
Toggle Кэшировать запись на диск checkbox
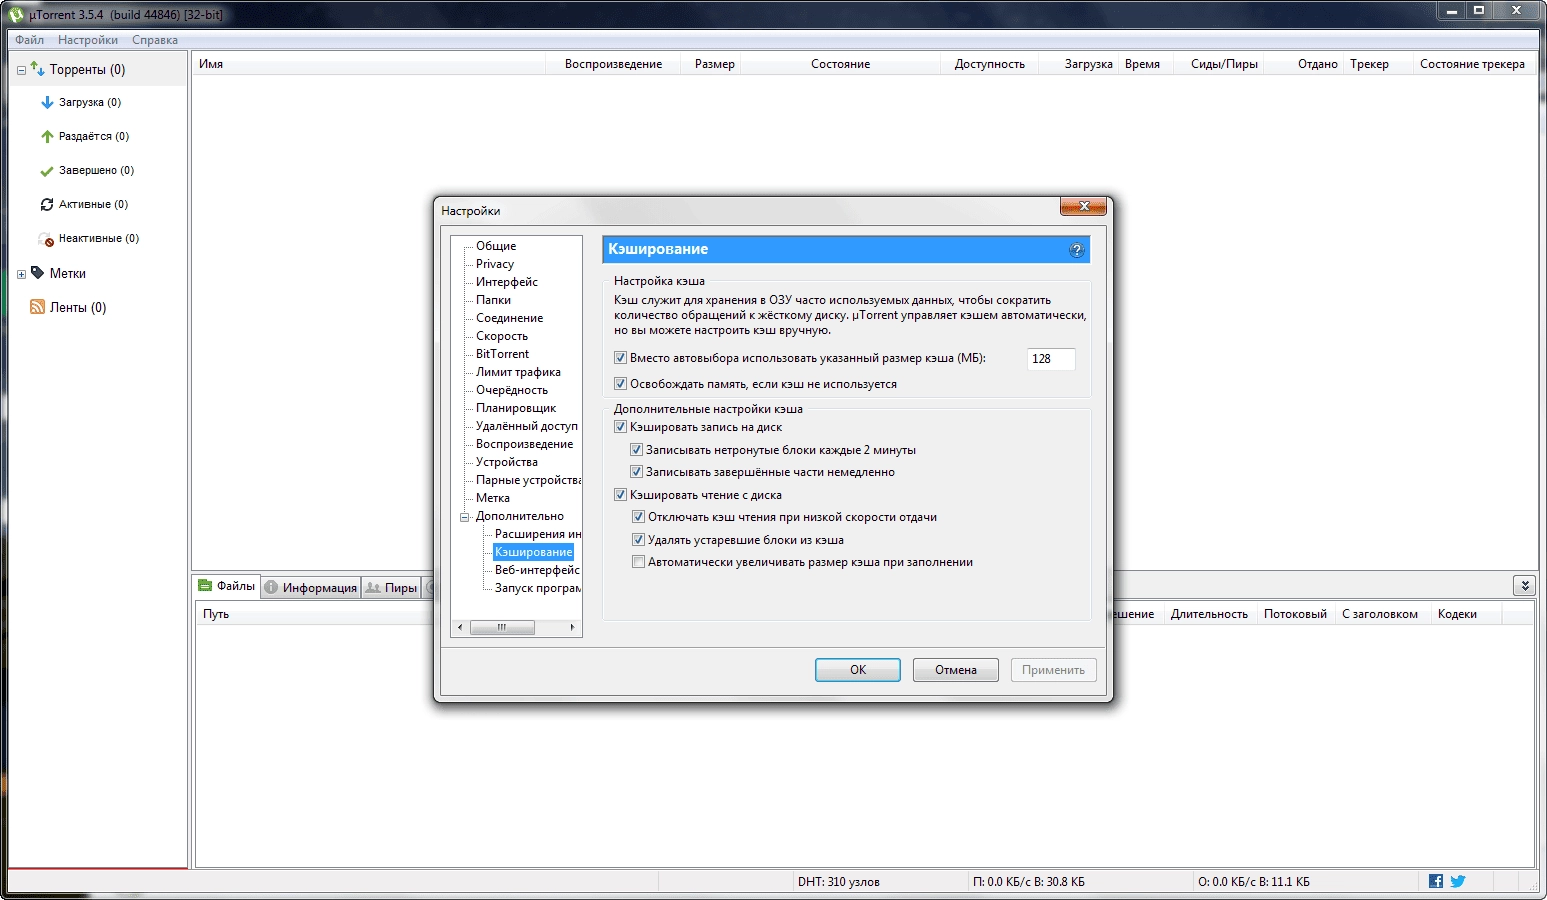click(620, 427)
